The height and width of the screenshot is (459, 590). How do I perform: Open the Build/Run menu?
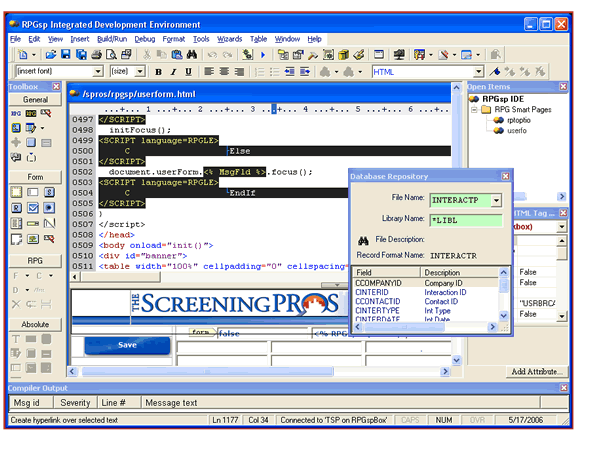[x=112, y=39]
